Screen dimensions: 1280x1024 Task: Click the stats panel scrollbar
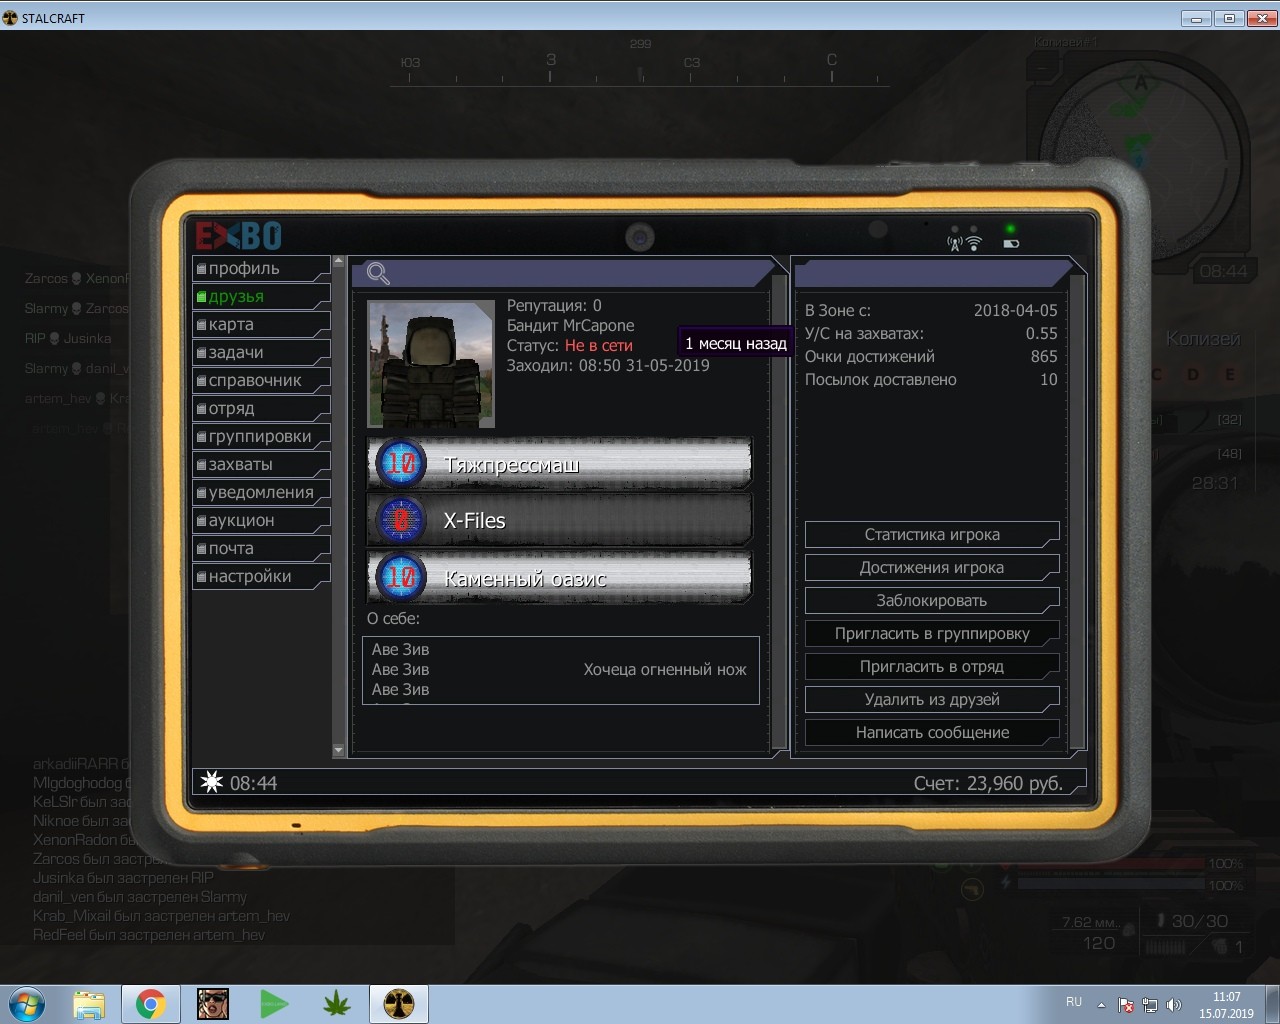(x=1077, y=510)
